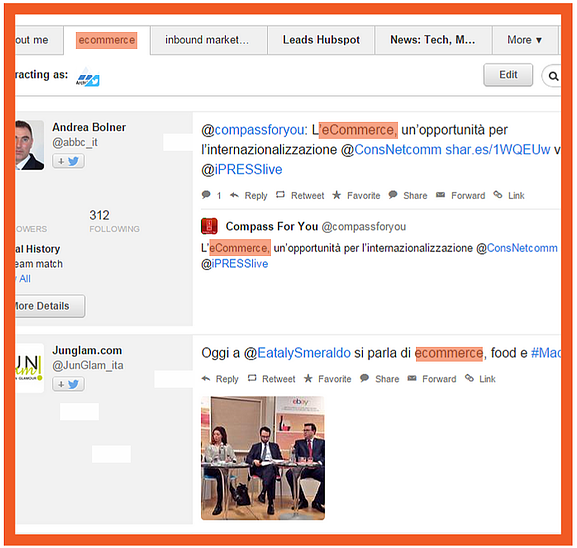The height and width of the screenshot is (548, 577).
Task: Open the Junglam.com logo avatar
Action: pyautogui.click(x=29, y=368)
